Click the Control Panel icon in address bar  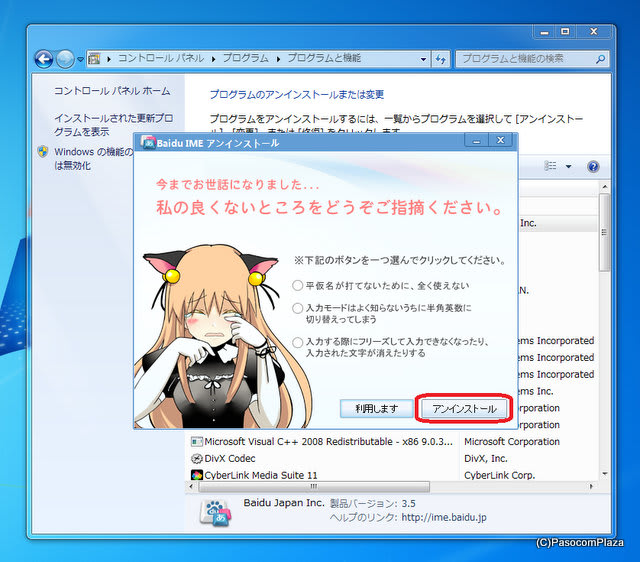94,59
